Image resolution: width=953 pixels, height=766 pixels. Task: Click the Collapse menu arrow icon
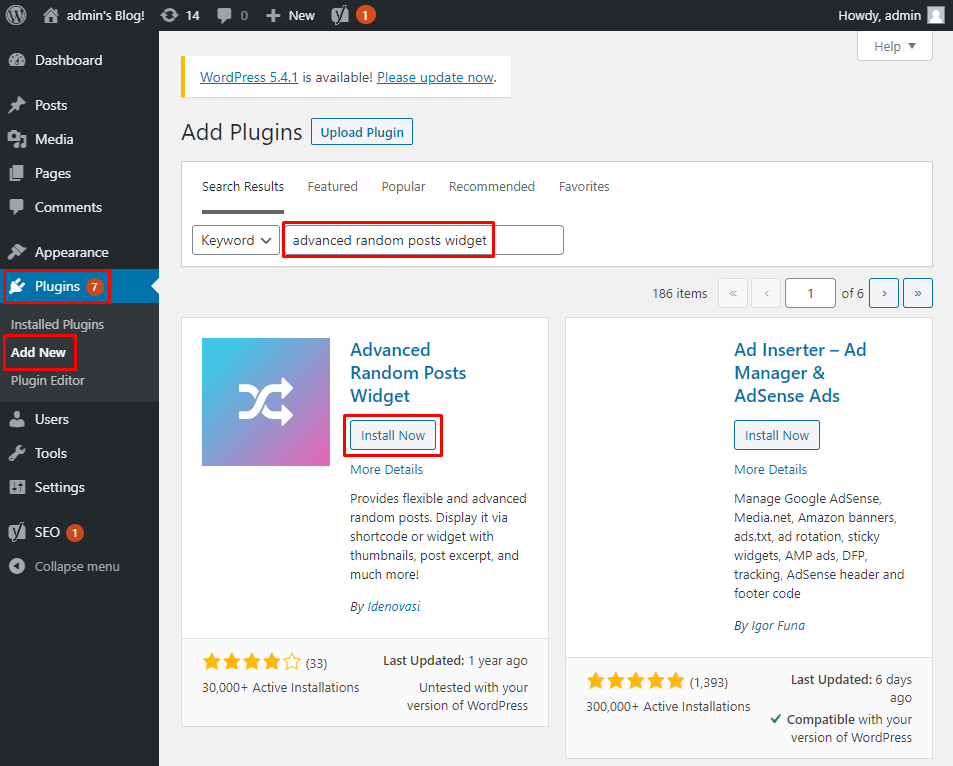click(x=17, y=566)
